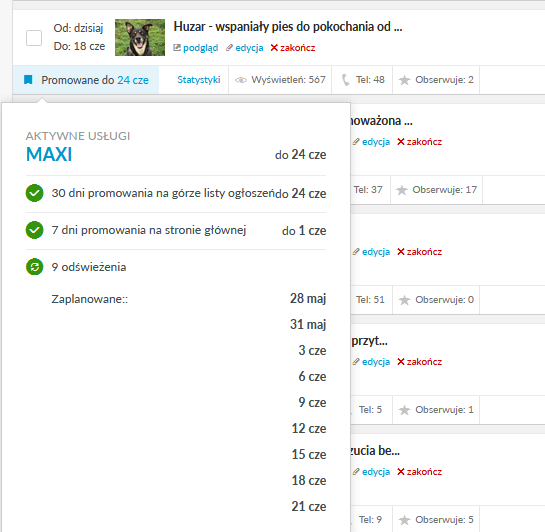545x532 pixels.
Task: Click the Tel: 9 counter
Action: [x=371, y=519]
